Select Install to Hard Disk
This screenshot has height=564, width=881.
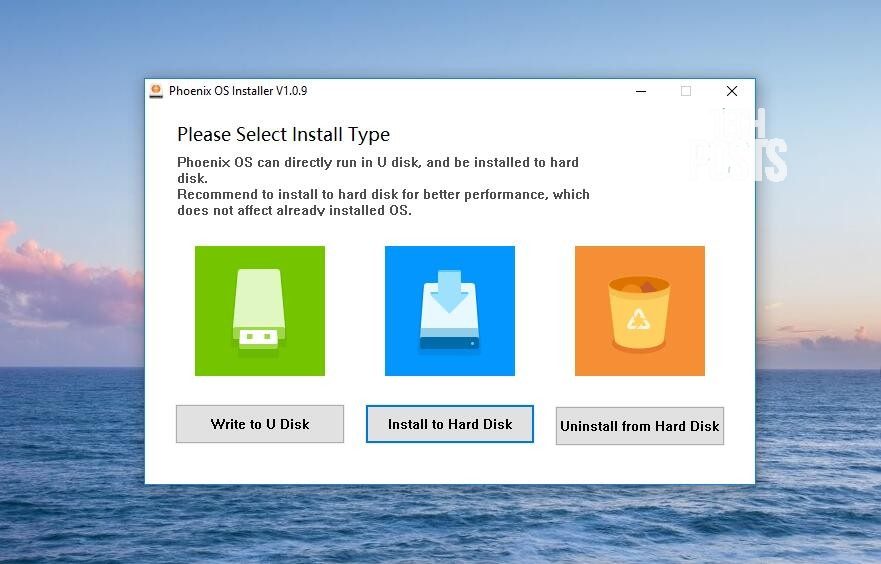449,424
